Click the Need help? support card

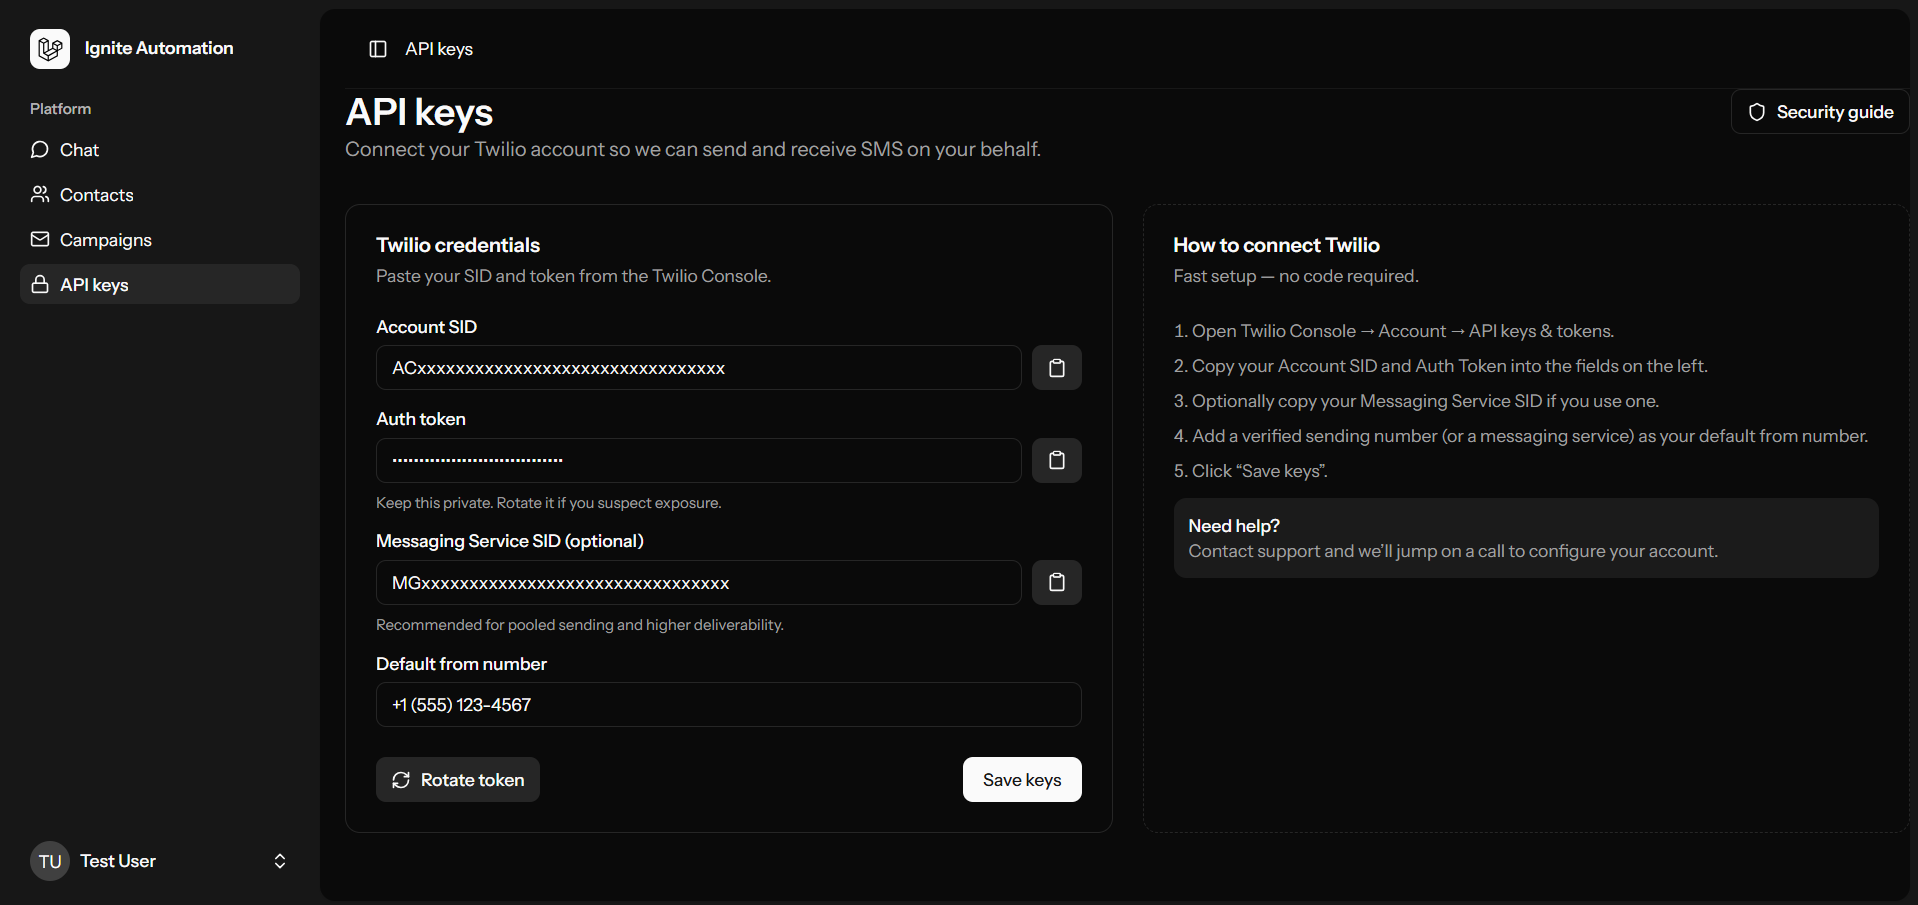[1525, 538]
